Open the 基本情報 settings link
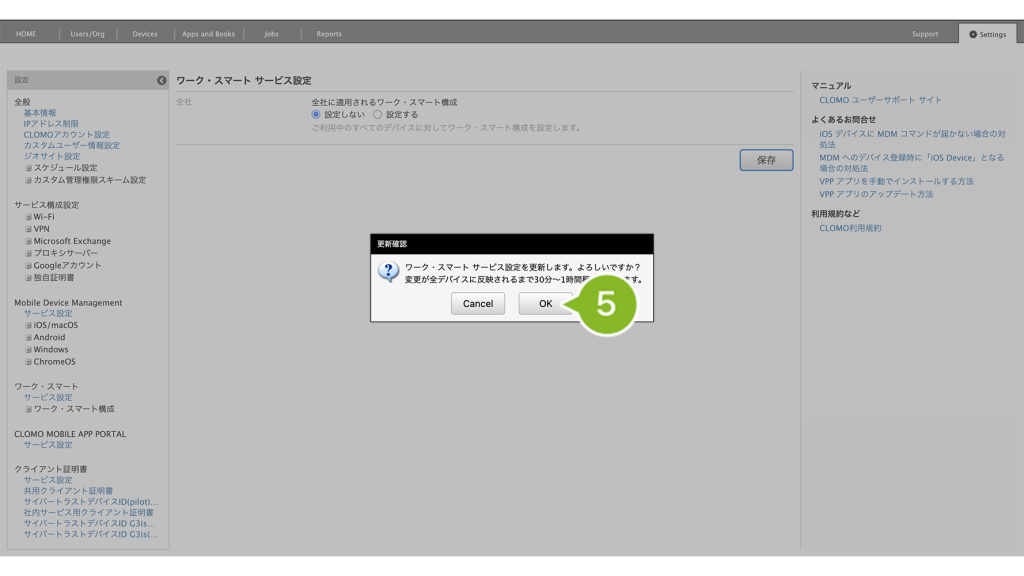 pos(40,113)
